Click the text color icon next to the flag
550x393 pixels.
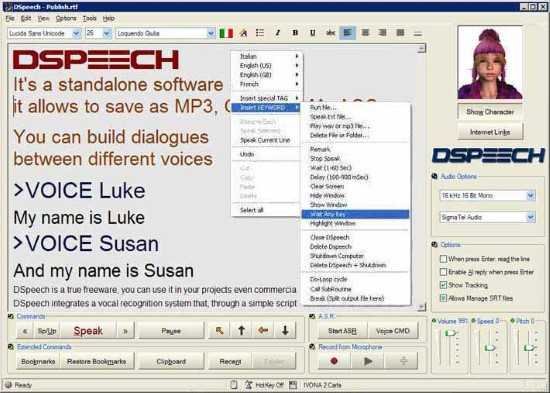pos(243,33)
